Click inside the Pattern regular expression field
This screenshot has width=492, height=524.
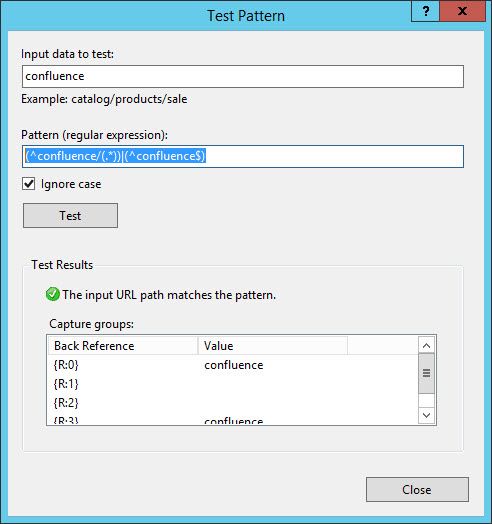pyautogui.click(x=243, y=156)
